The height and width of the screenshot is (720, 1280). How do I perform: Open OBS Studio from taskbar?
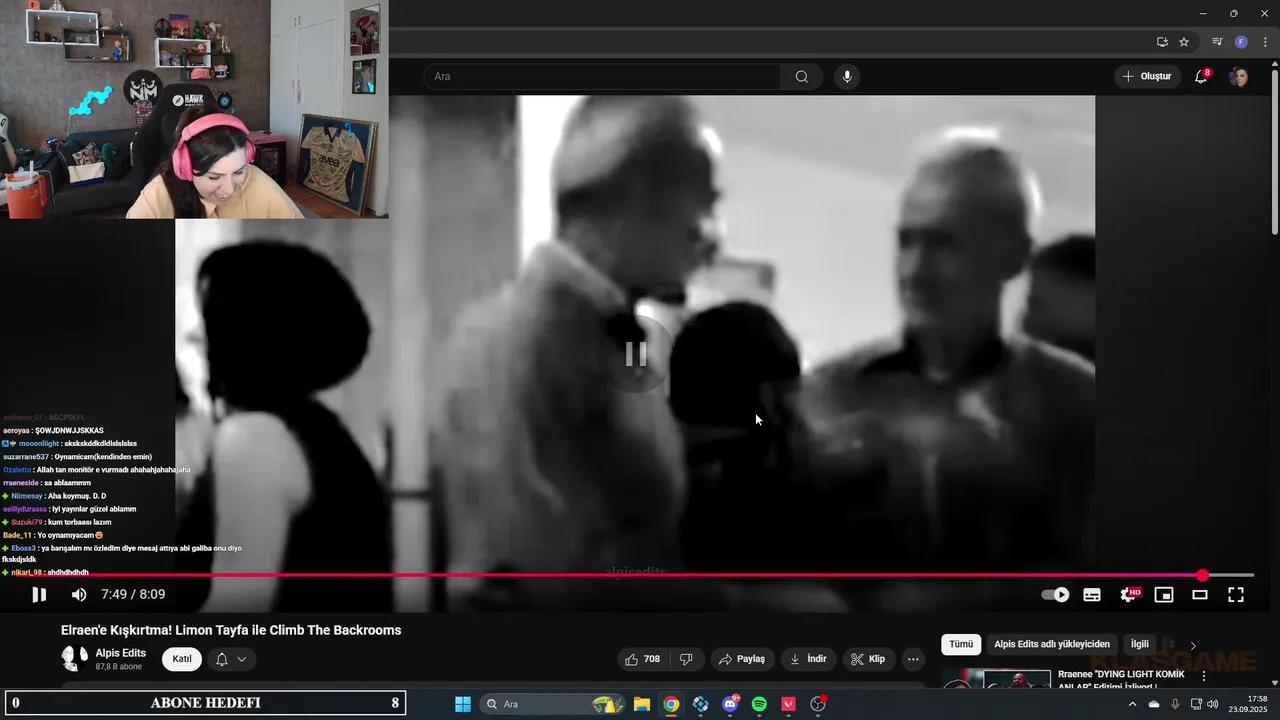(818, 704)
